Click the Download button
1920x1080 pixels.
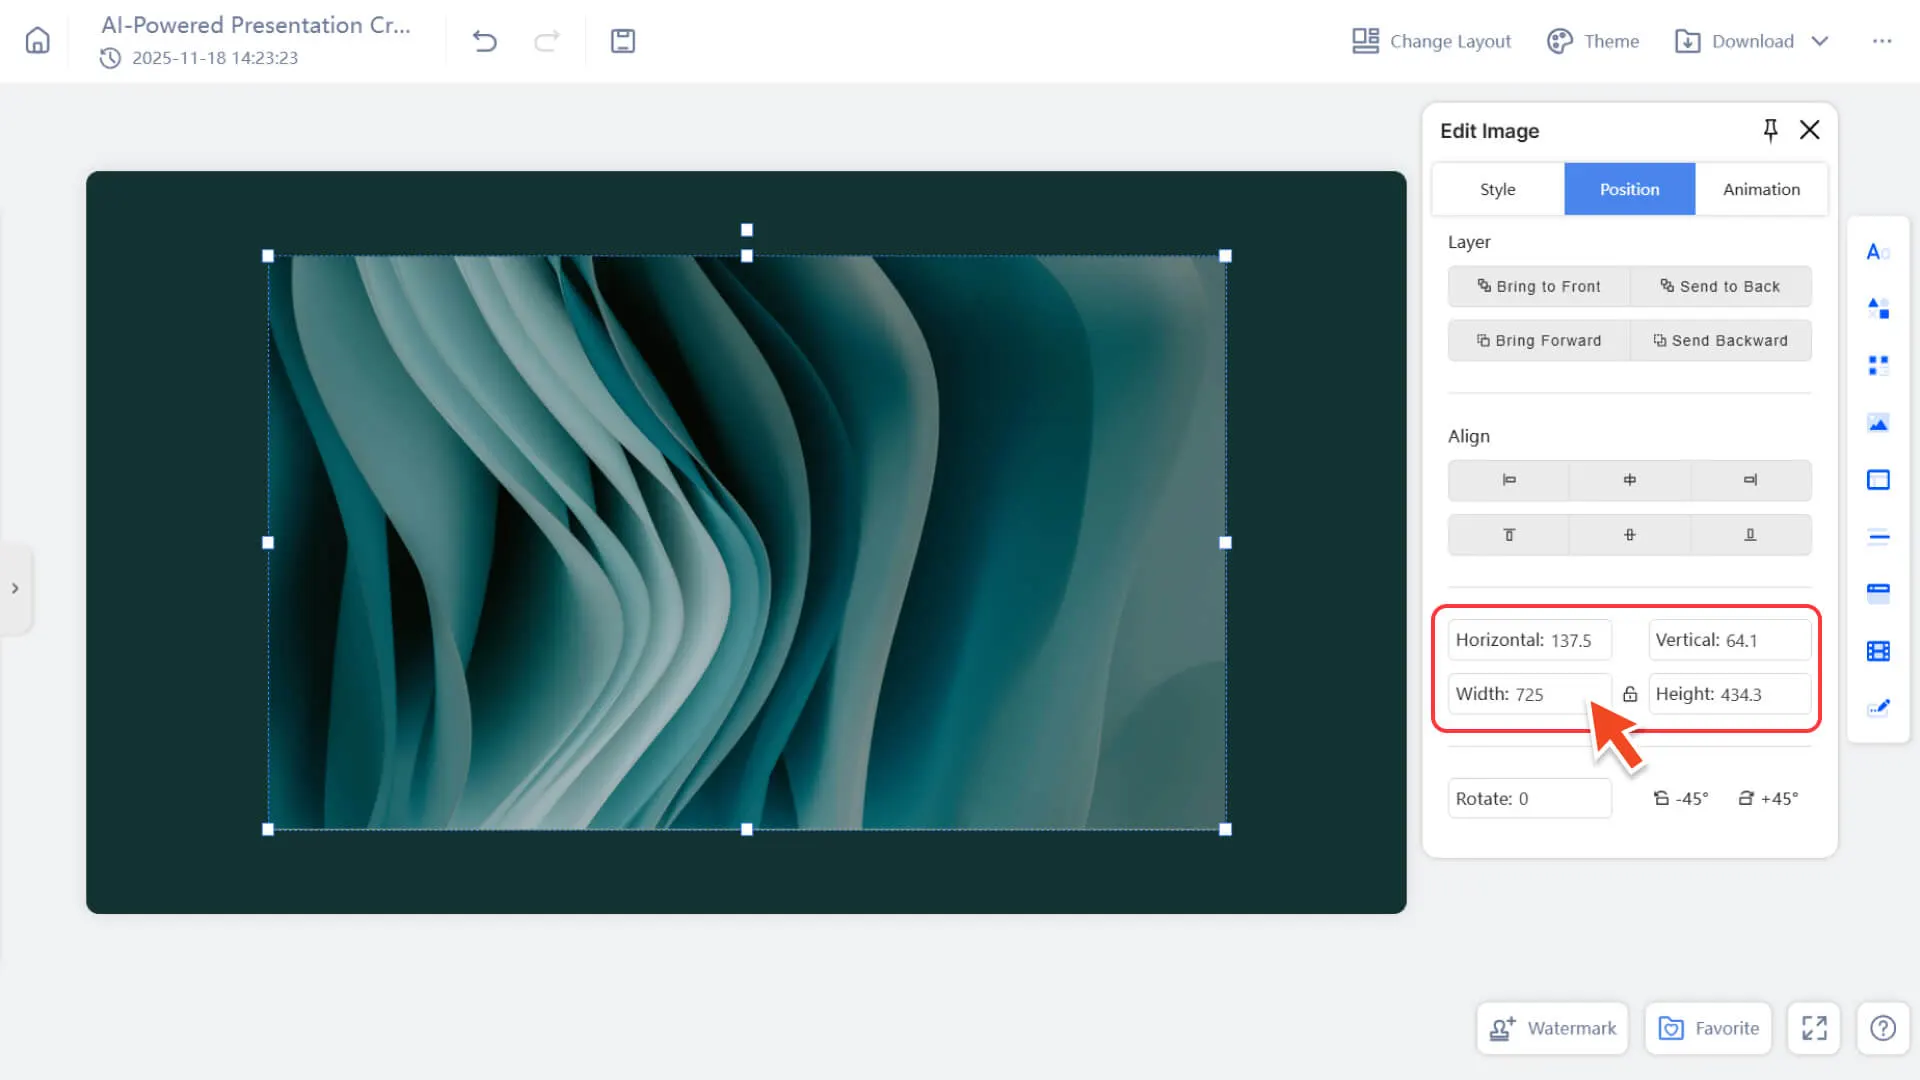click(x=1735, y=41)
